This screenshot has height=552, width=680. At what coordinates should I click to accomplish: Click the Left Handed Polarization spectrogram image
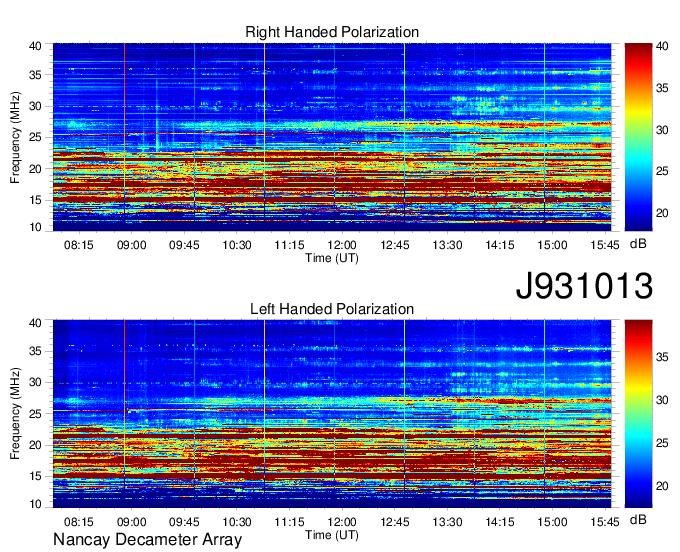pos(332,414)
